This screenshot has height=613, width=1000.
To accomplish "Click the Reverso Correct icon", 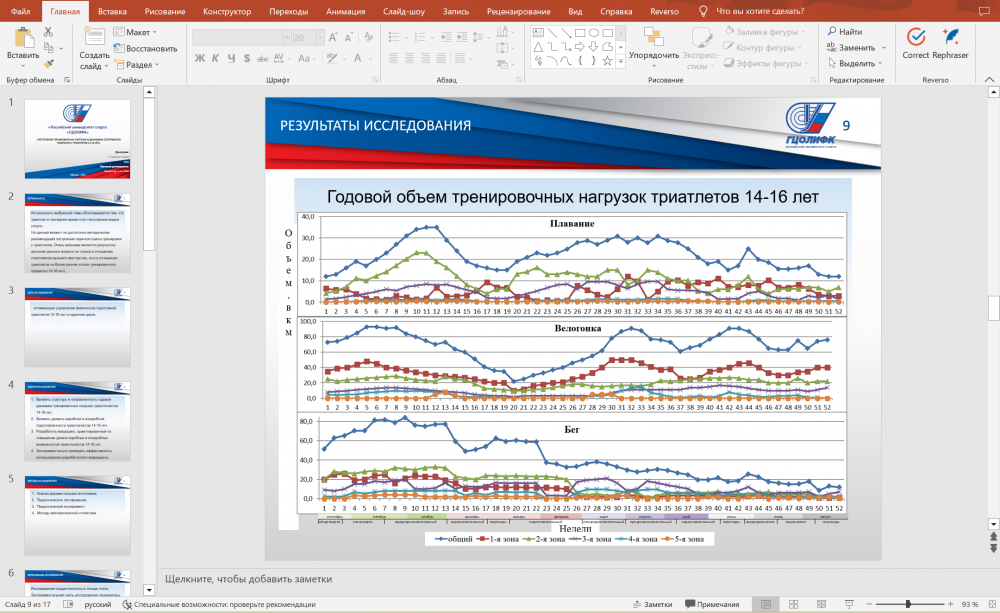I will click(x=915, y=38).
